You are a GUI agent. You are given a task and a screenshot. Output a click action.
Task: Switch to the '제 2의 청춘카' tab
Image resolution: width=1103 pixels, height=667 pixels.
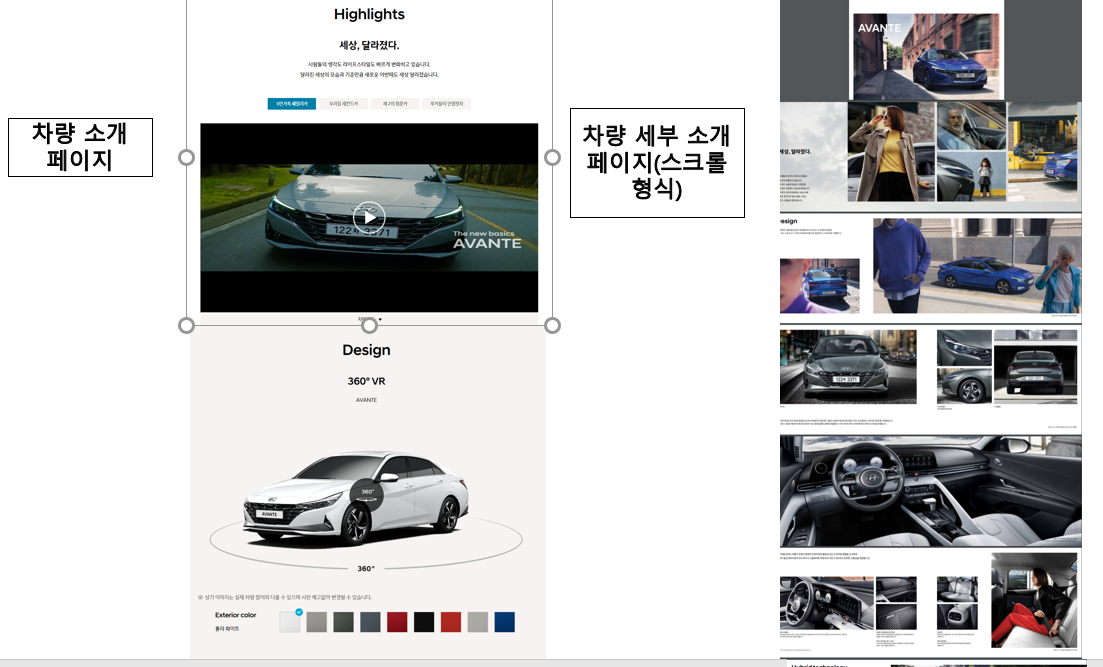pyautogui.click(x=395, y=103)
